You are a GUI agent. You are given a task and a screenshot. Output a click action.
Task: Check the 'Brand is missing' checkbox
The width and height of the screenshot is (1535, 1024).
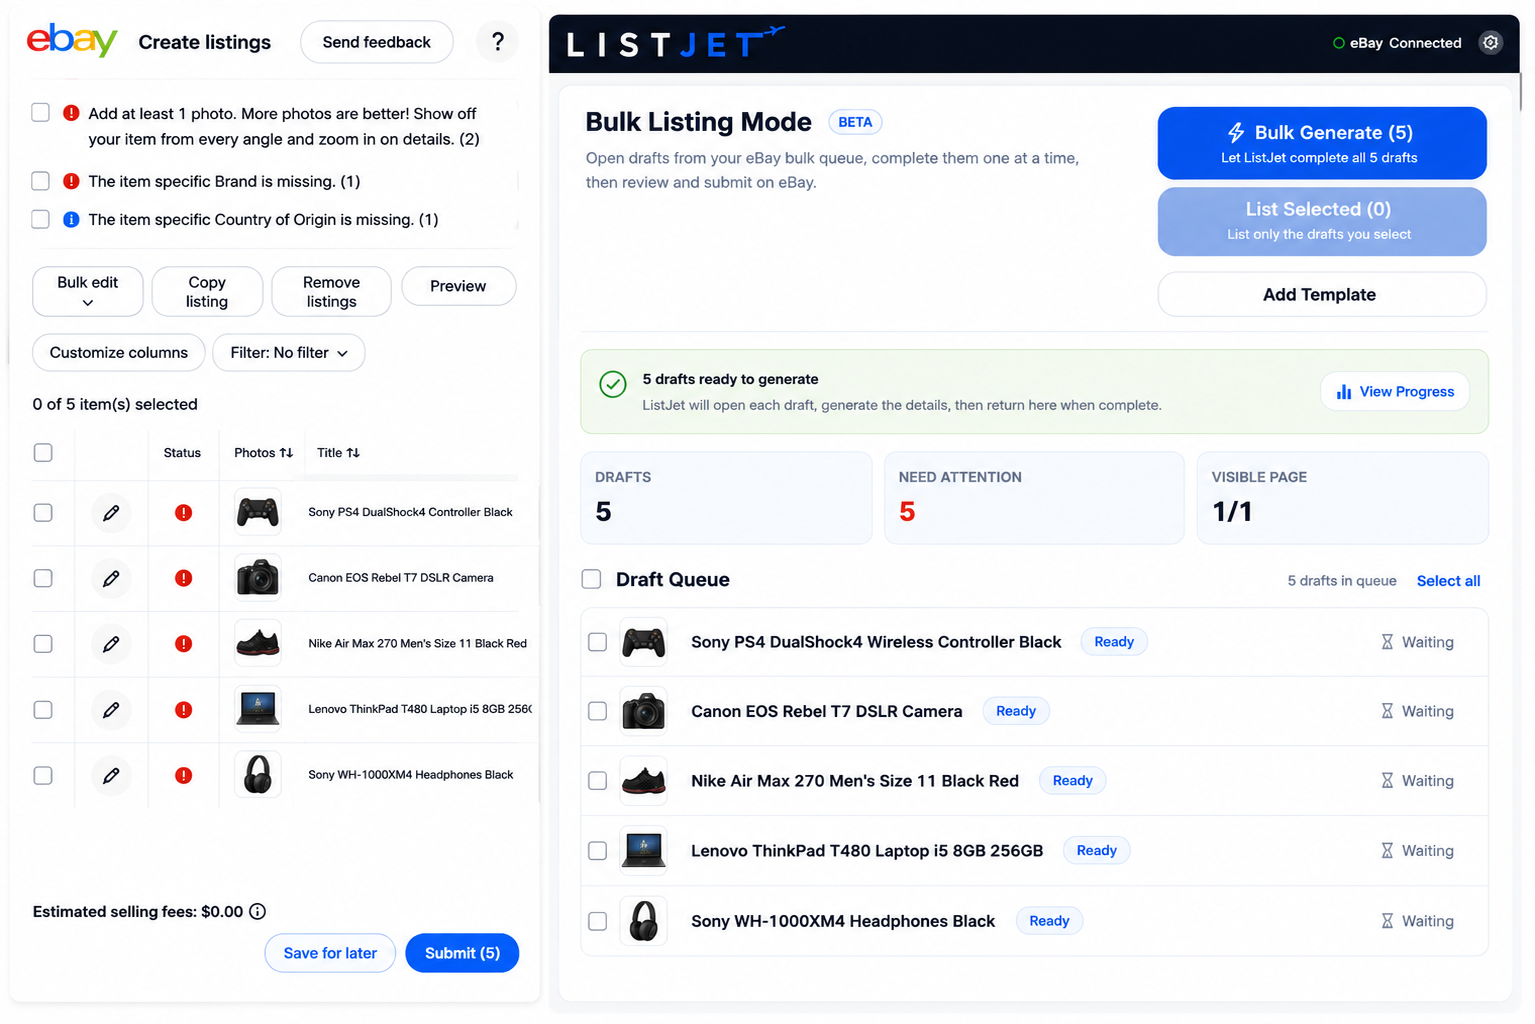40,181
